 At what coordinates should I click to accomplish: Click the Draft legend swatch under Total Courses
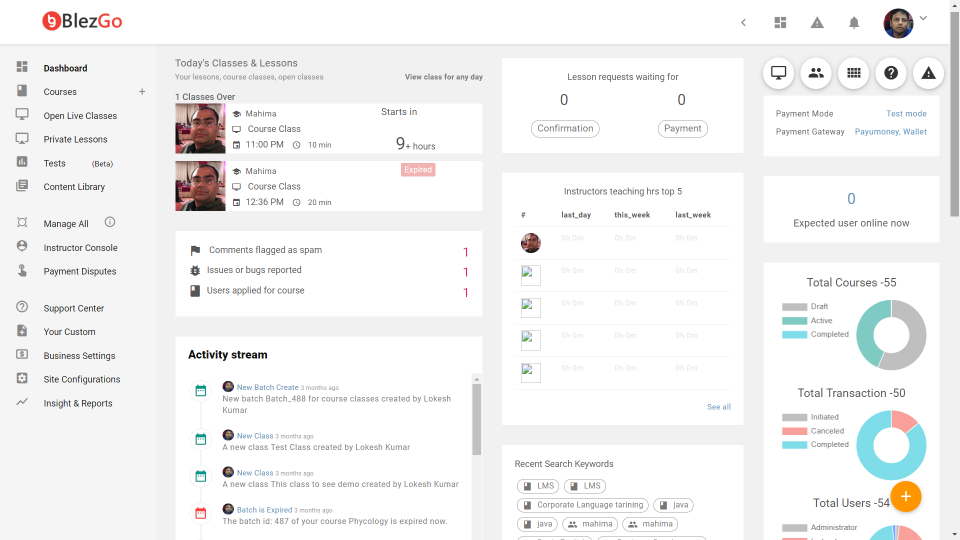pos(794,307)
